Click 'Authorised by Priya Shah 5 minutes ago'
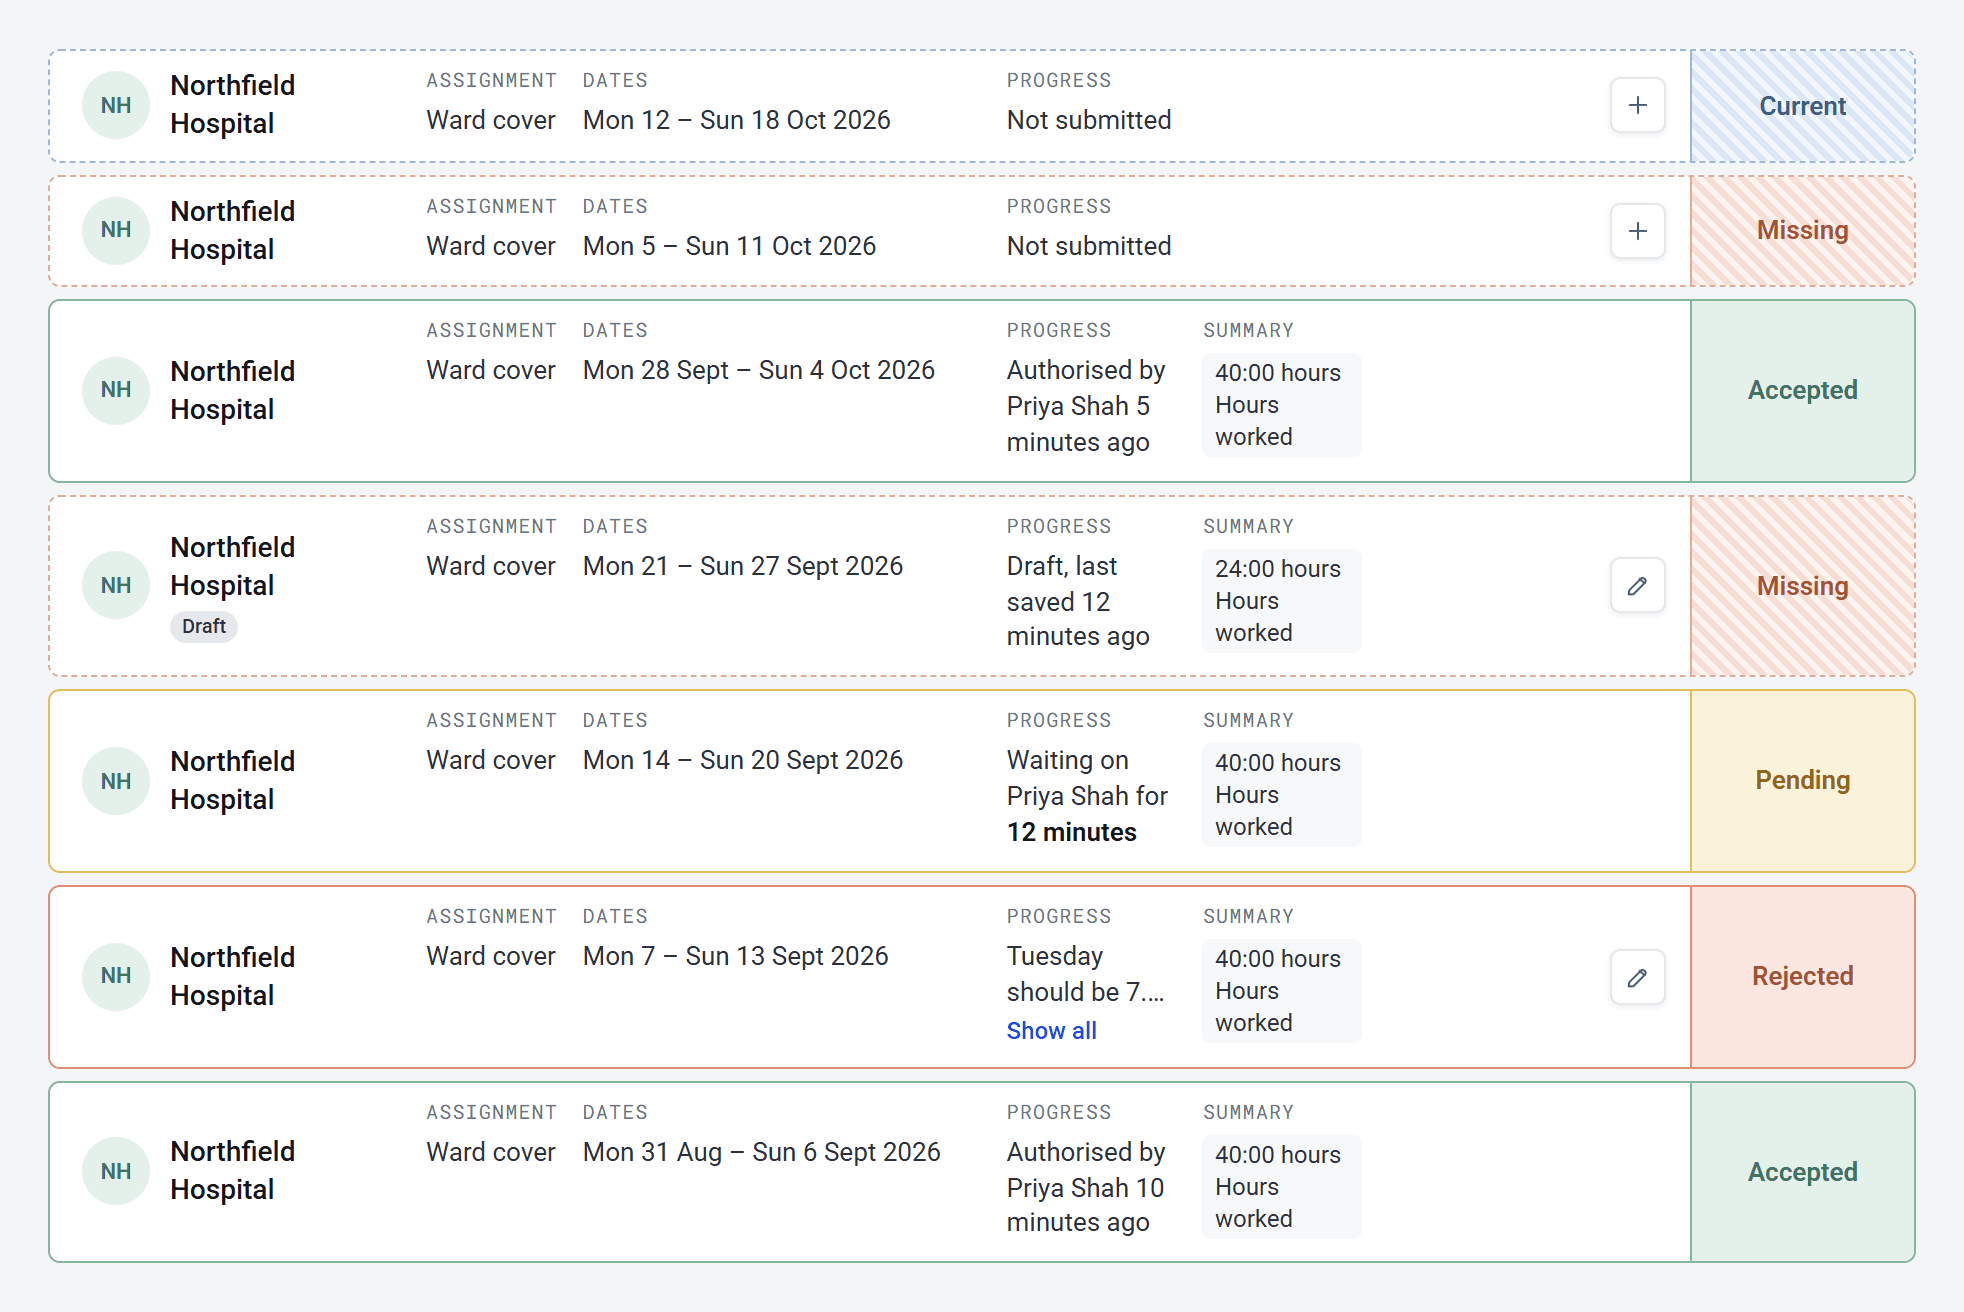Image resolution: width=1964 pixels, height=1312 pixels. click(1086, 406)
